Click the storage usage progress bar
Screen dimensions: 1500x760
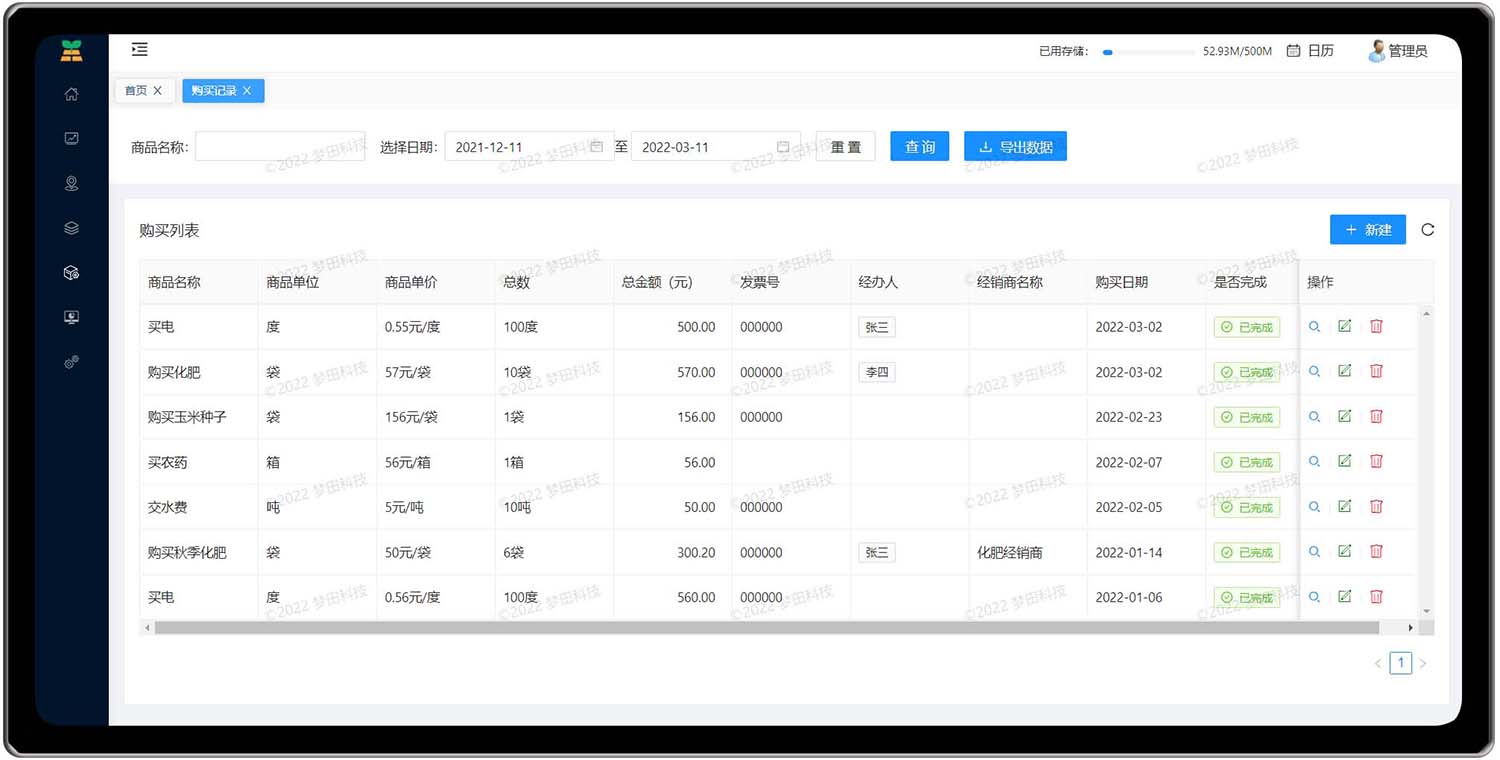1149,52
